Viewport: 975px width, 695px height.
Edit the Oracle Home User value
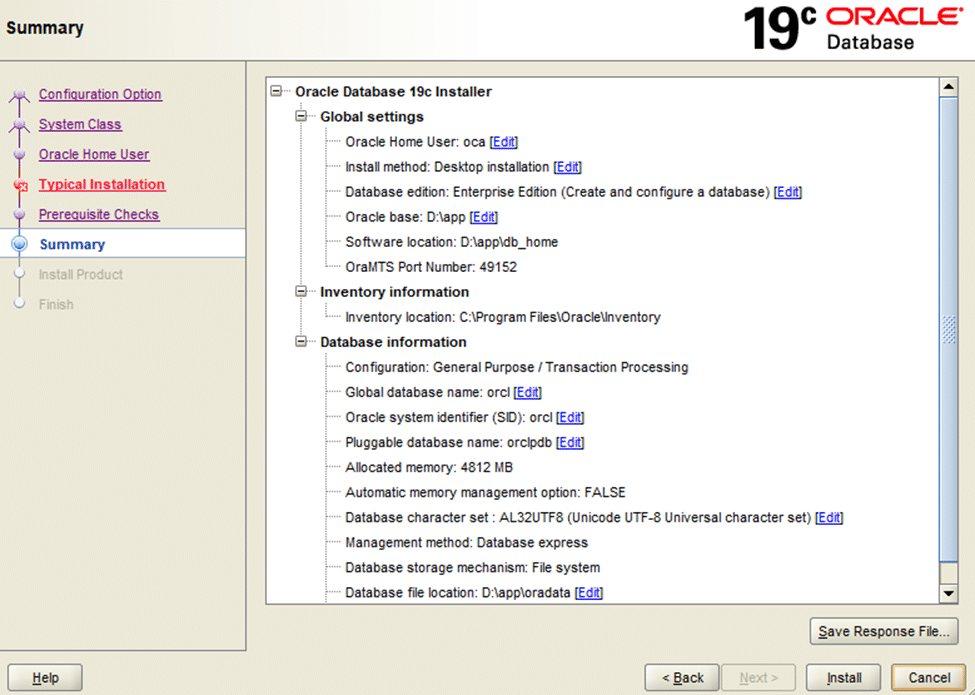pos(504,142)
